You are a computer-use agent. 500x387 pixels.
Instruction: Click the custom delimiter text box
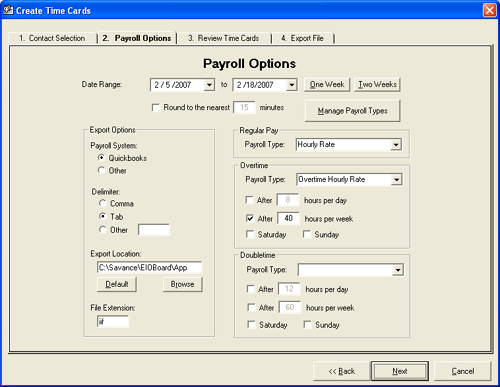click(x=154, y=230)
